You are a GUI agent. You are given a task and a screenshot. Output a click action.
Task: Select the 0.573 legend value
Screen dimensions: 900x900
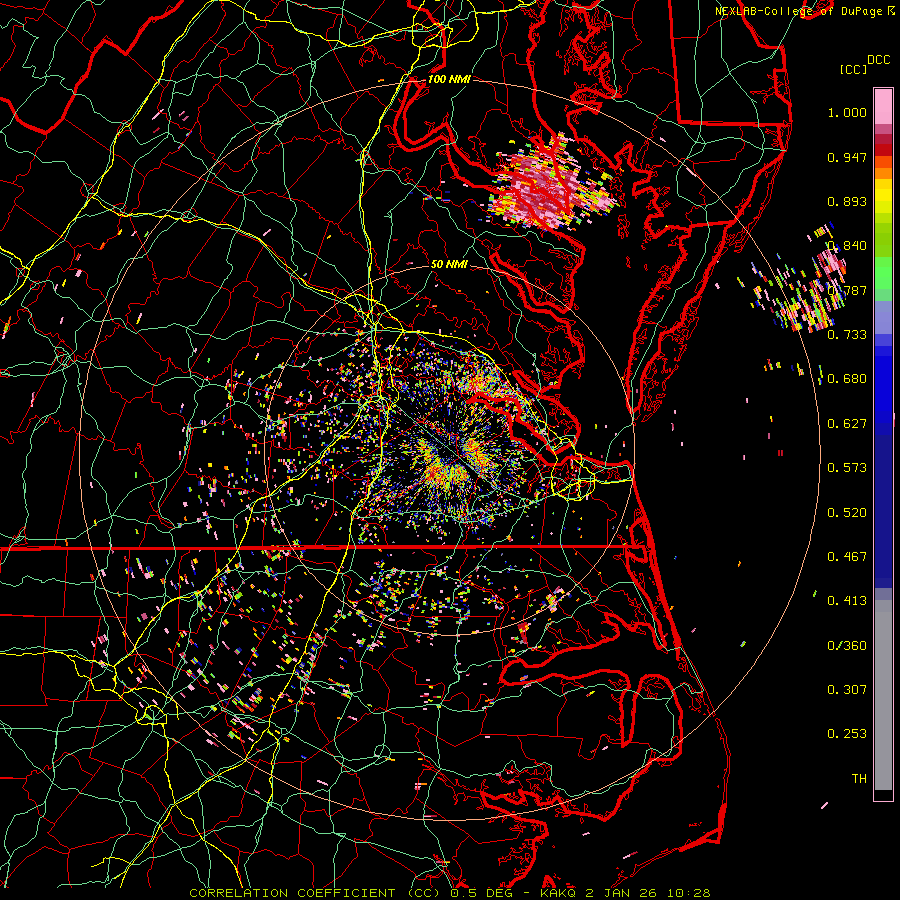[x=847, y=468]
